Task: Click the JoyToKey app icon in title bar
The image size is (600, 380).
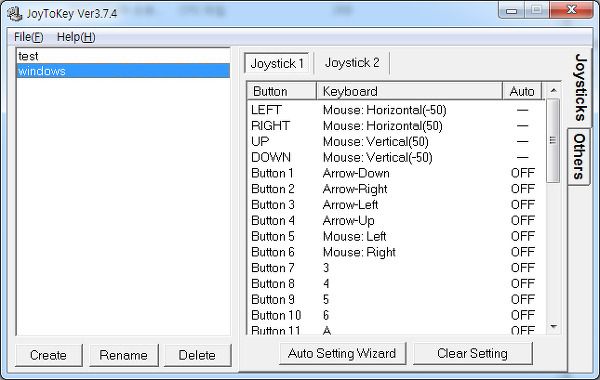Action: (x=15, y=14)
